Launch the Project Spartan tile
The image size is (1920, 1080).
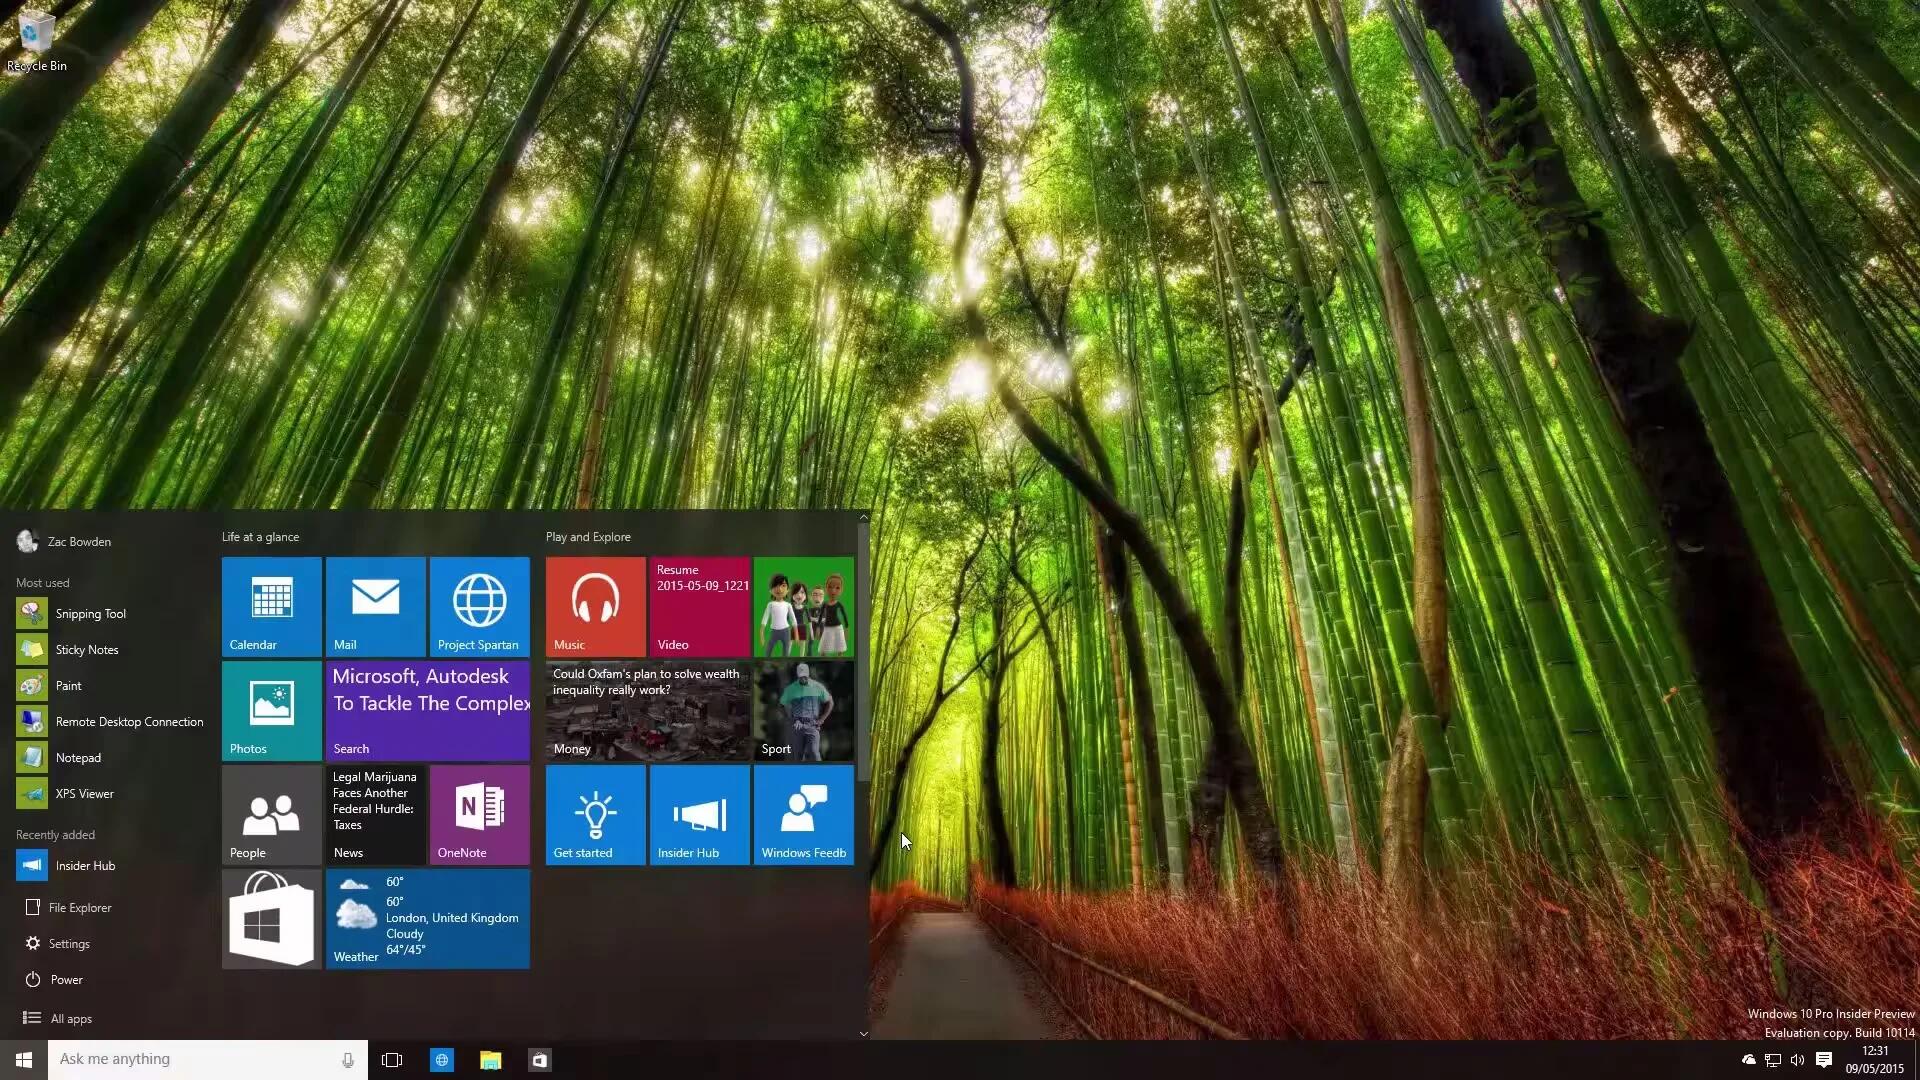[480, 607]
